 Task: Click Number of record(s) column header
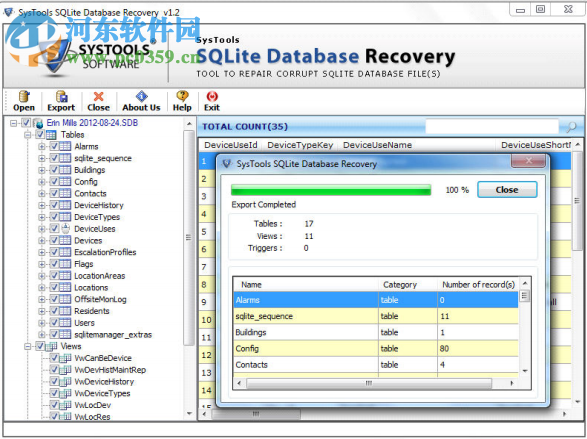[478, 284]
